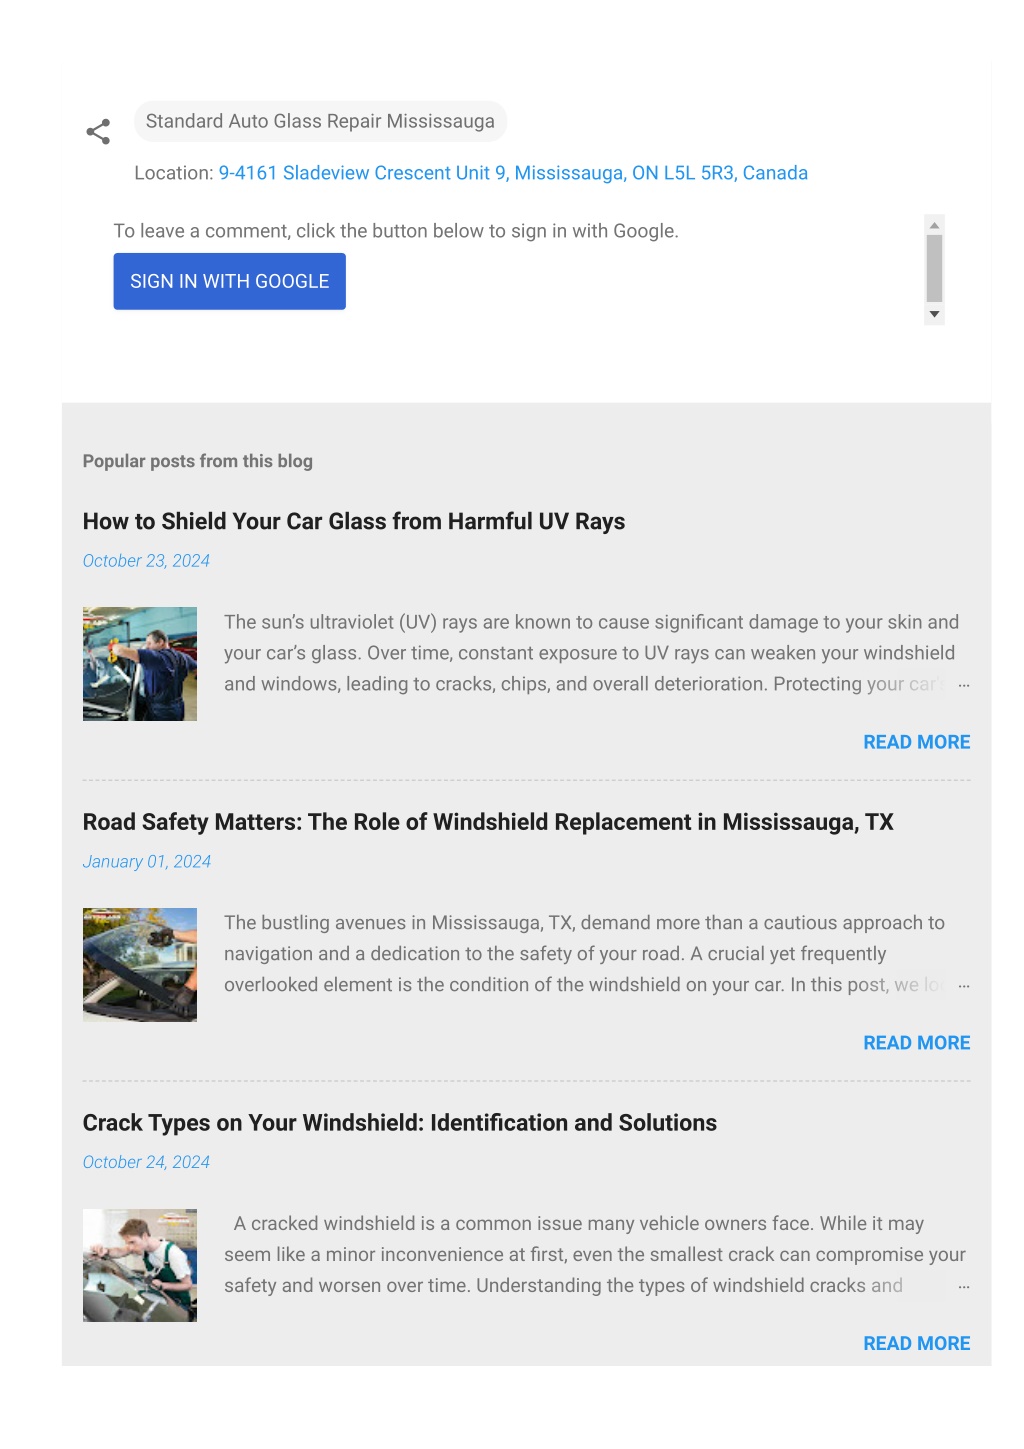Expand the Road Safety snippet ellipsis
Viewport: 1024px width, 1449px height.
point(964,986)
